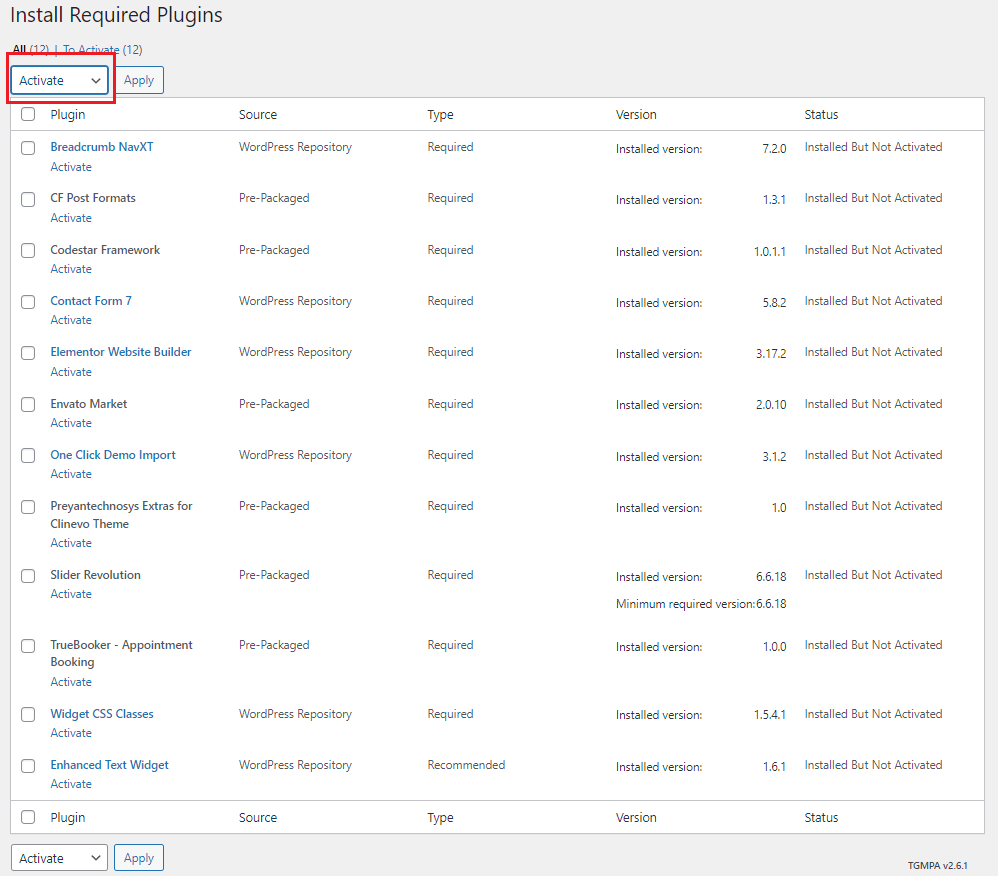The width and height of the screenshot is (998, 876).
Task: Click the Envato Market plugin name
Action: (88, 404)
